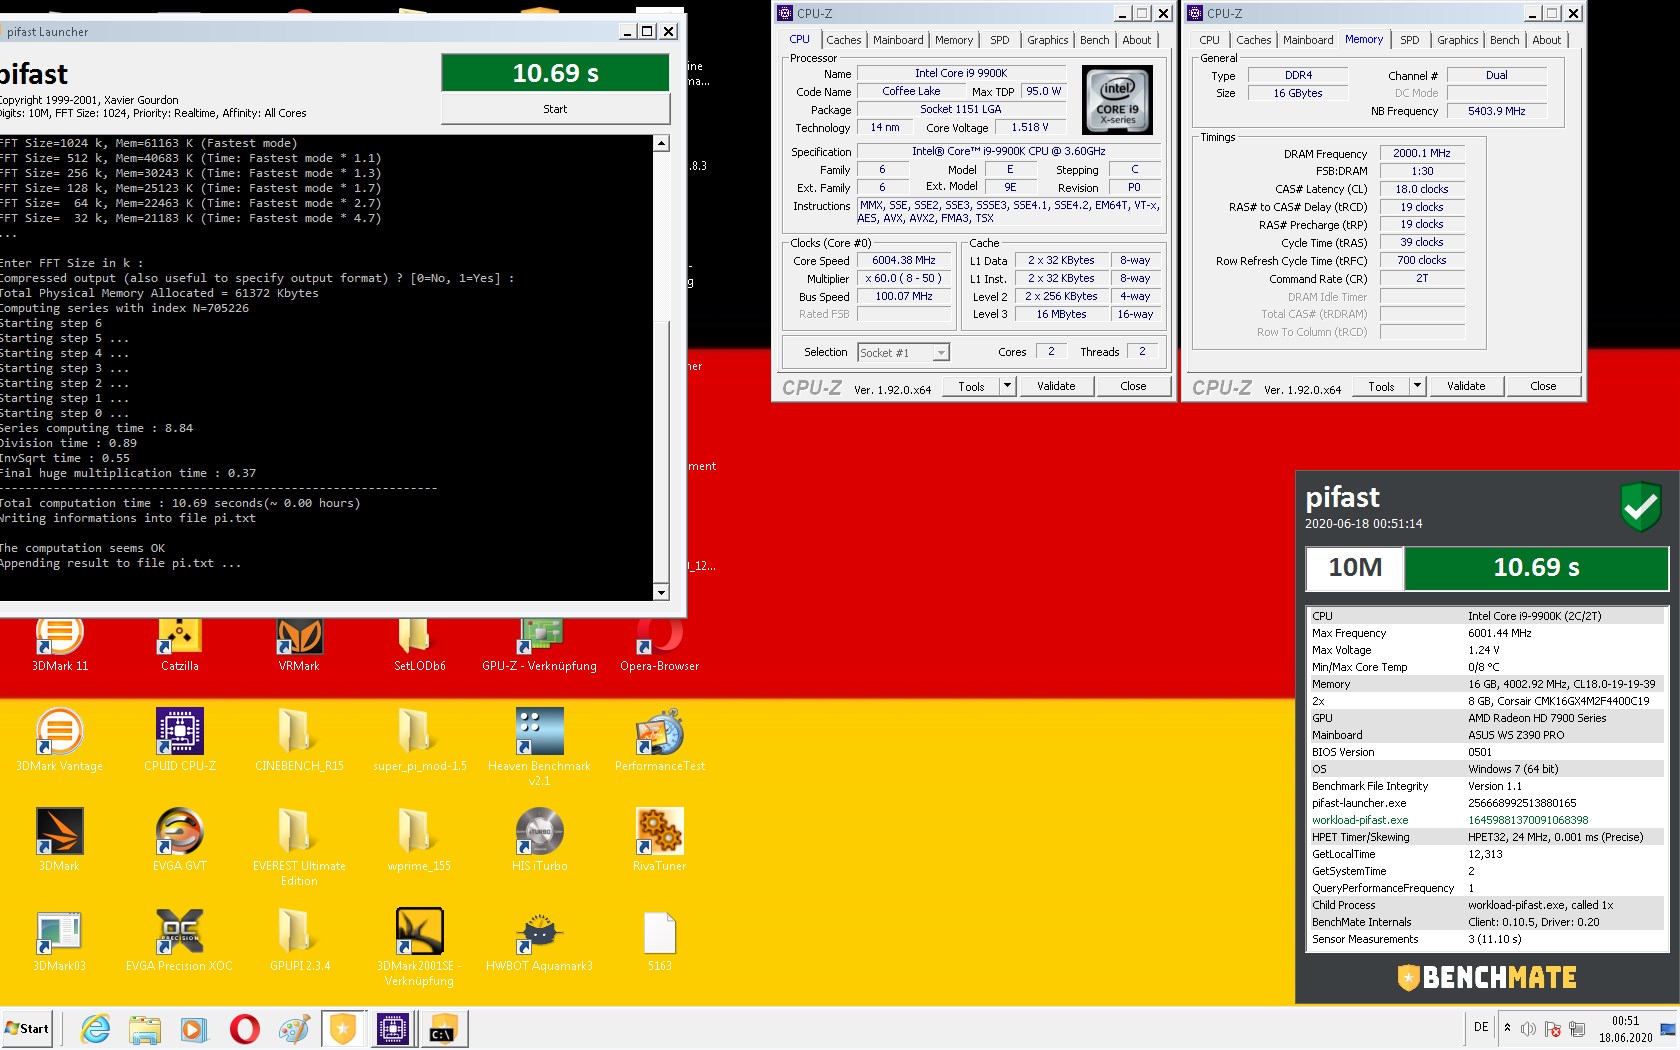
Task: Click volume icon in system tray
Action: coord(1528,1029)
